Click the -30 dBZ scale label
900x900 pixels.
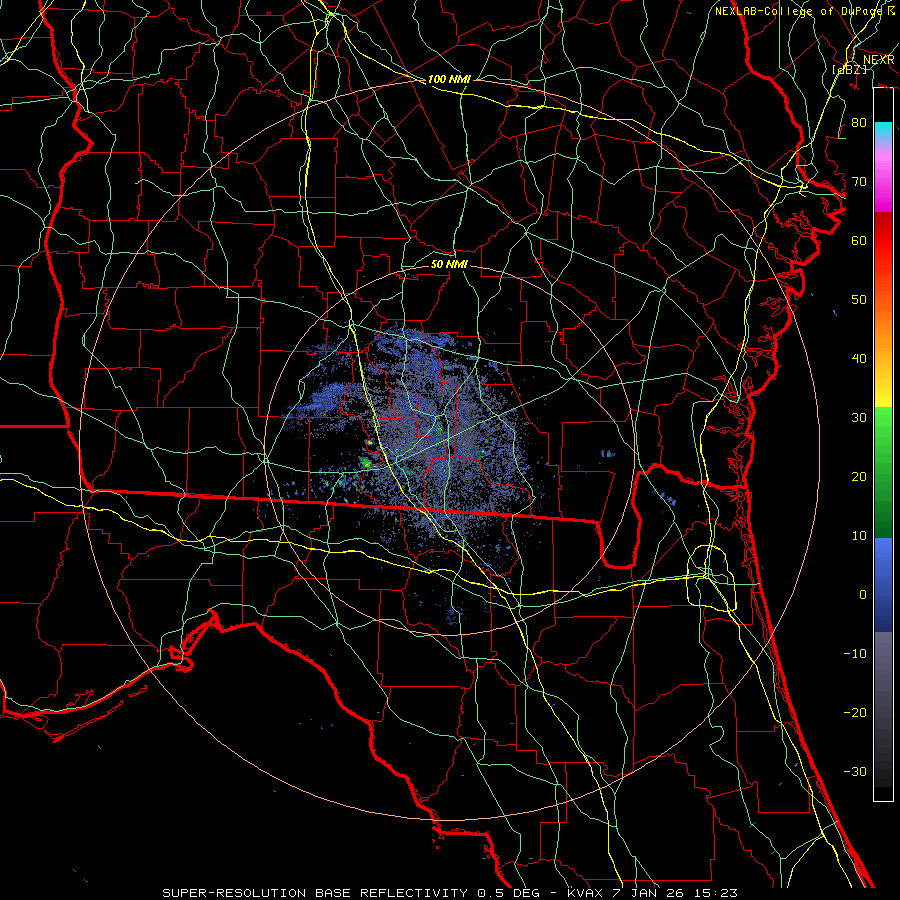855,771
